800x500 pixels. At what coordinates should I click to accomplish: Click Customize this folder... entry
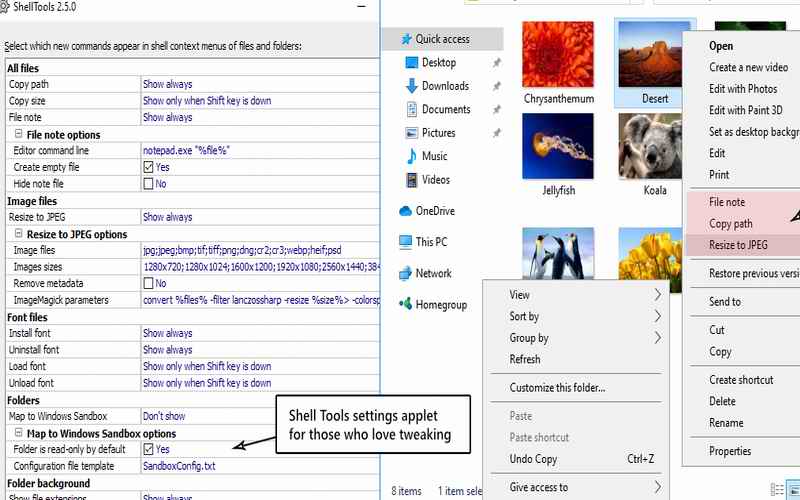[557, 388]
